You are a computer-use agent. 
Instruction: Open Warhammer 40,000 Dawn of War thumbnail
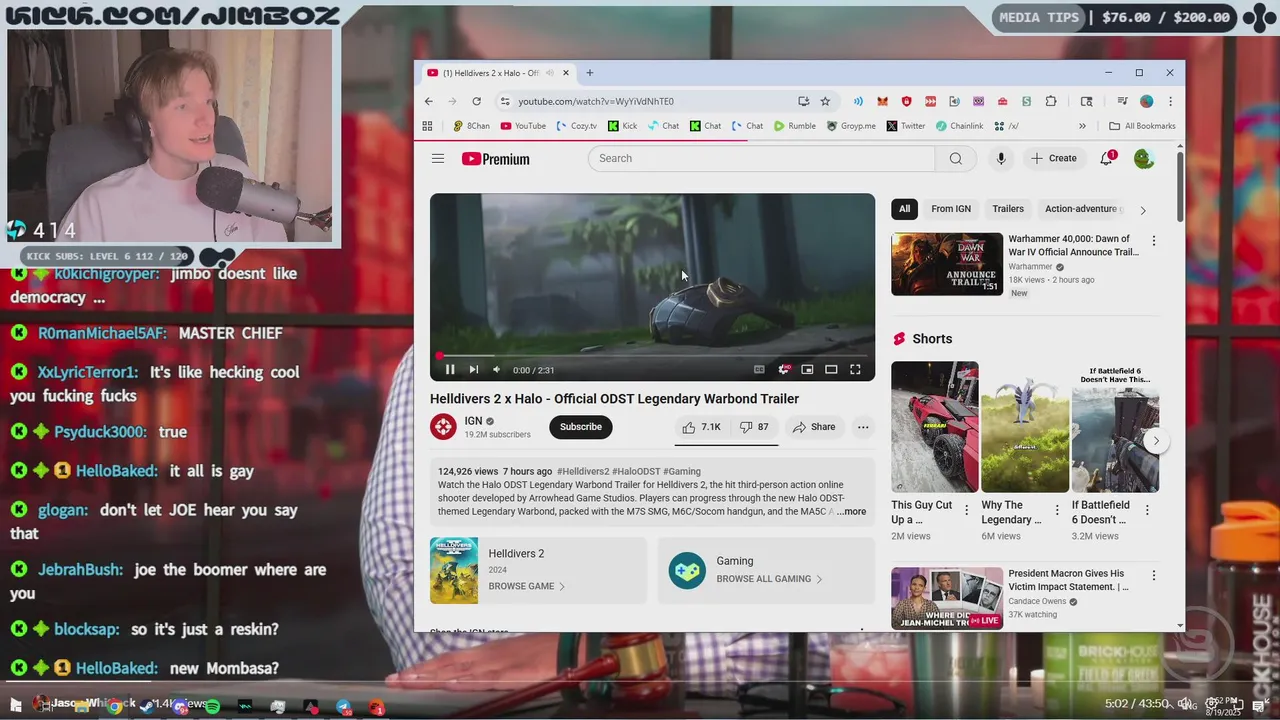(947, 264)
